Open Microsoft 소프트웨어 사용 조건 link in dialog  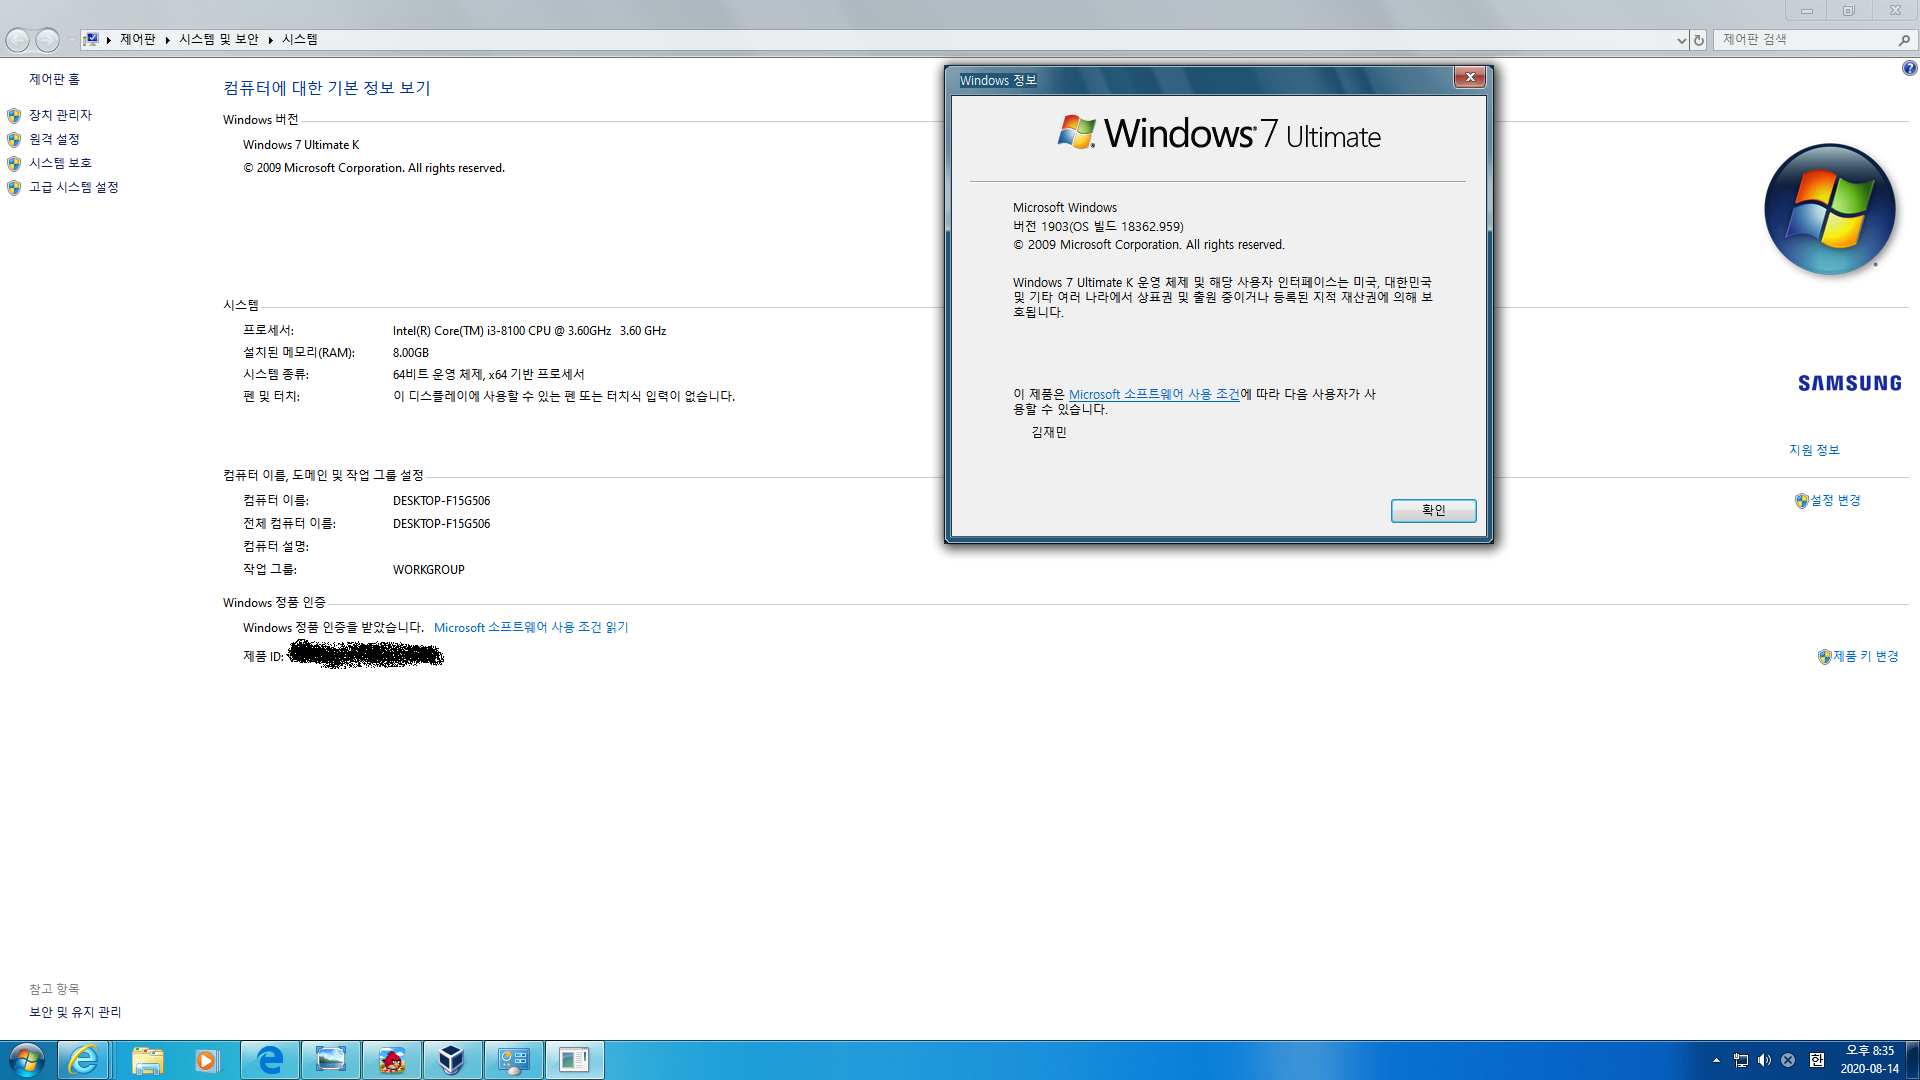coord(1154,394)
